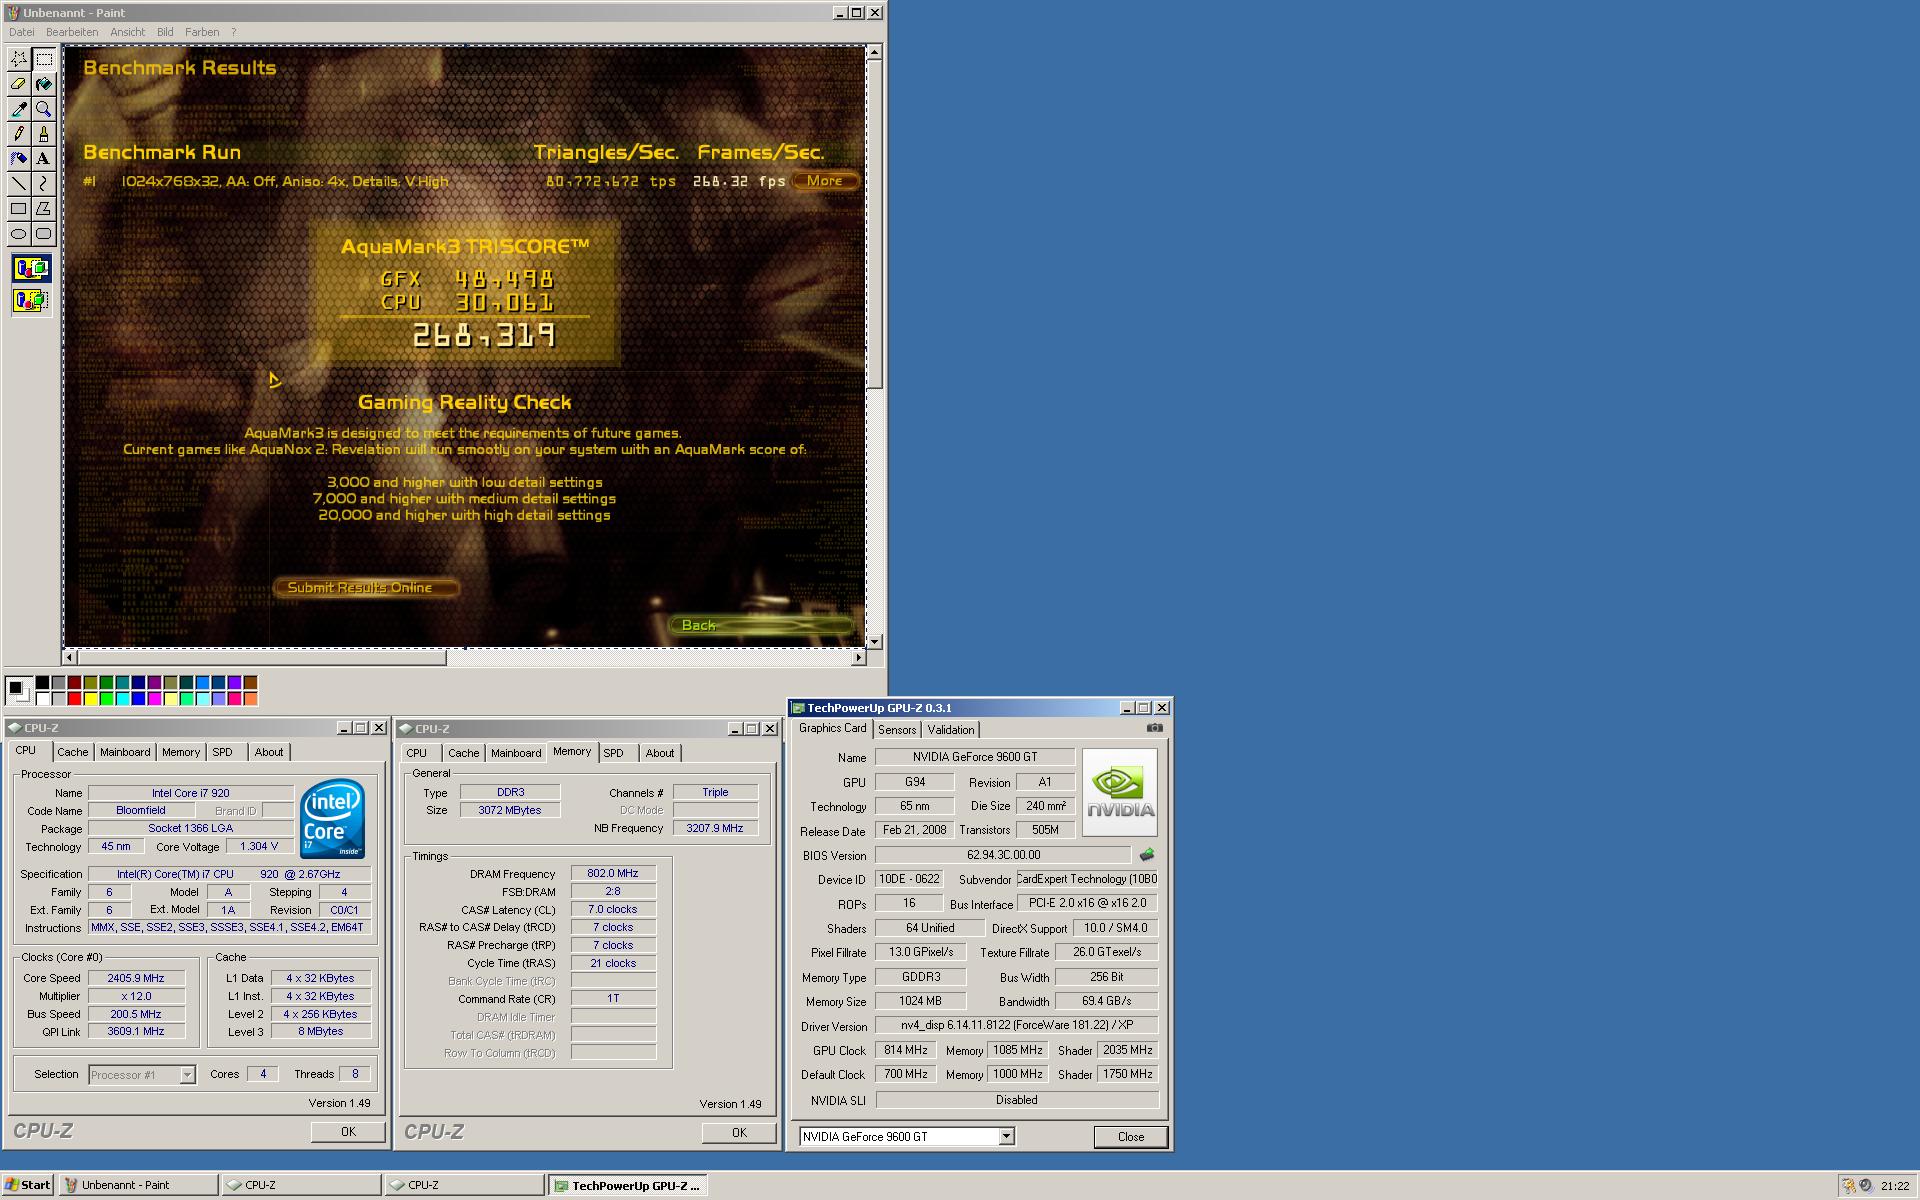Choose the Curve tool in Paint
This screenshot has width=1920, height=1200.
click(43, 184)
